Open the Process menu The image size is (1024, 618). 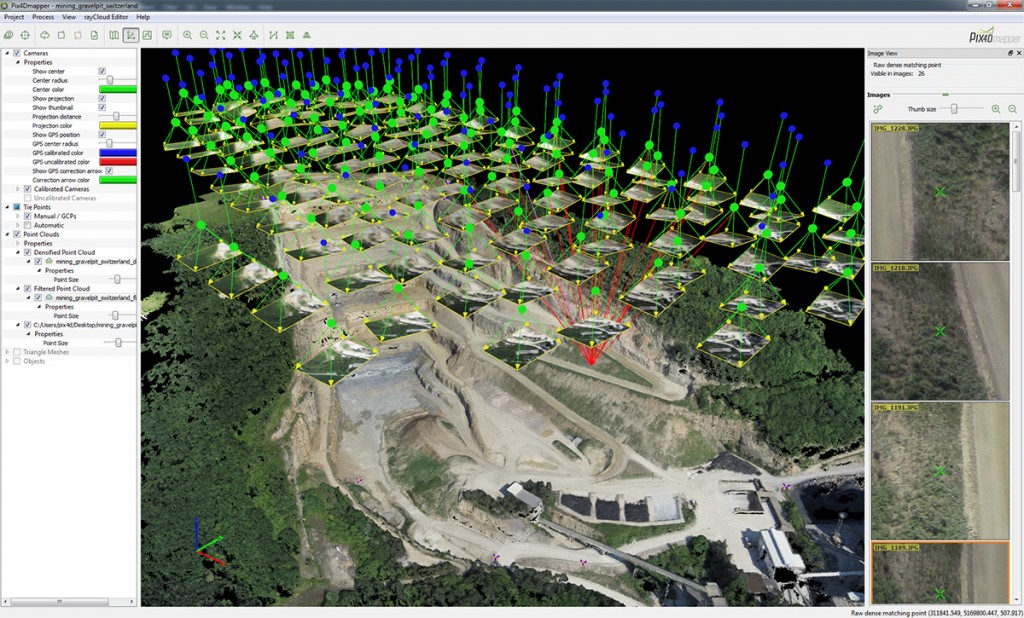coord(43,17)
